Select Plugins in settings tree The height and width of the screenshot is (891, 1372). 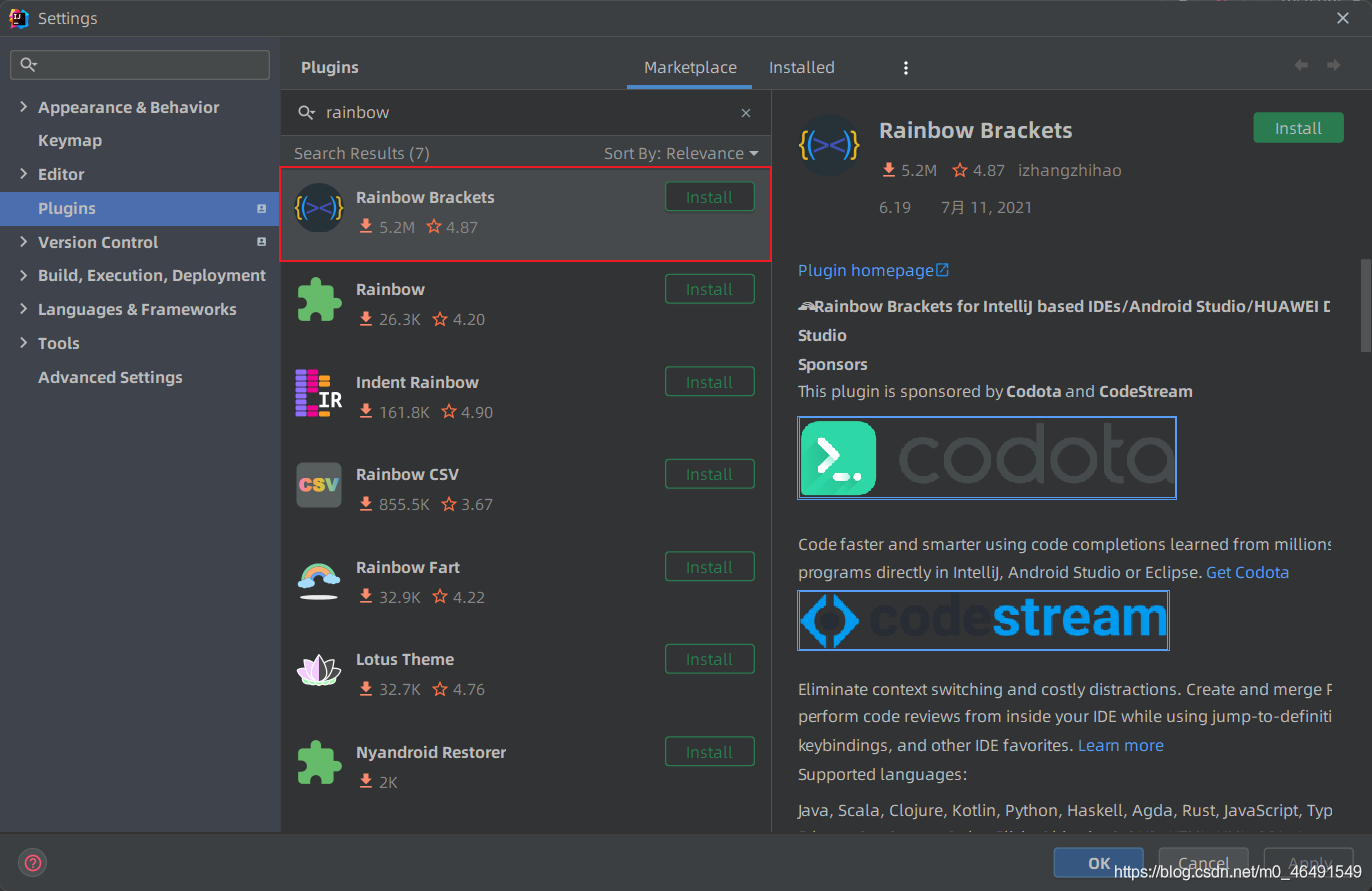[140, 208]
